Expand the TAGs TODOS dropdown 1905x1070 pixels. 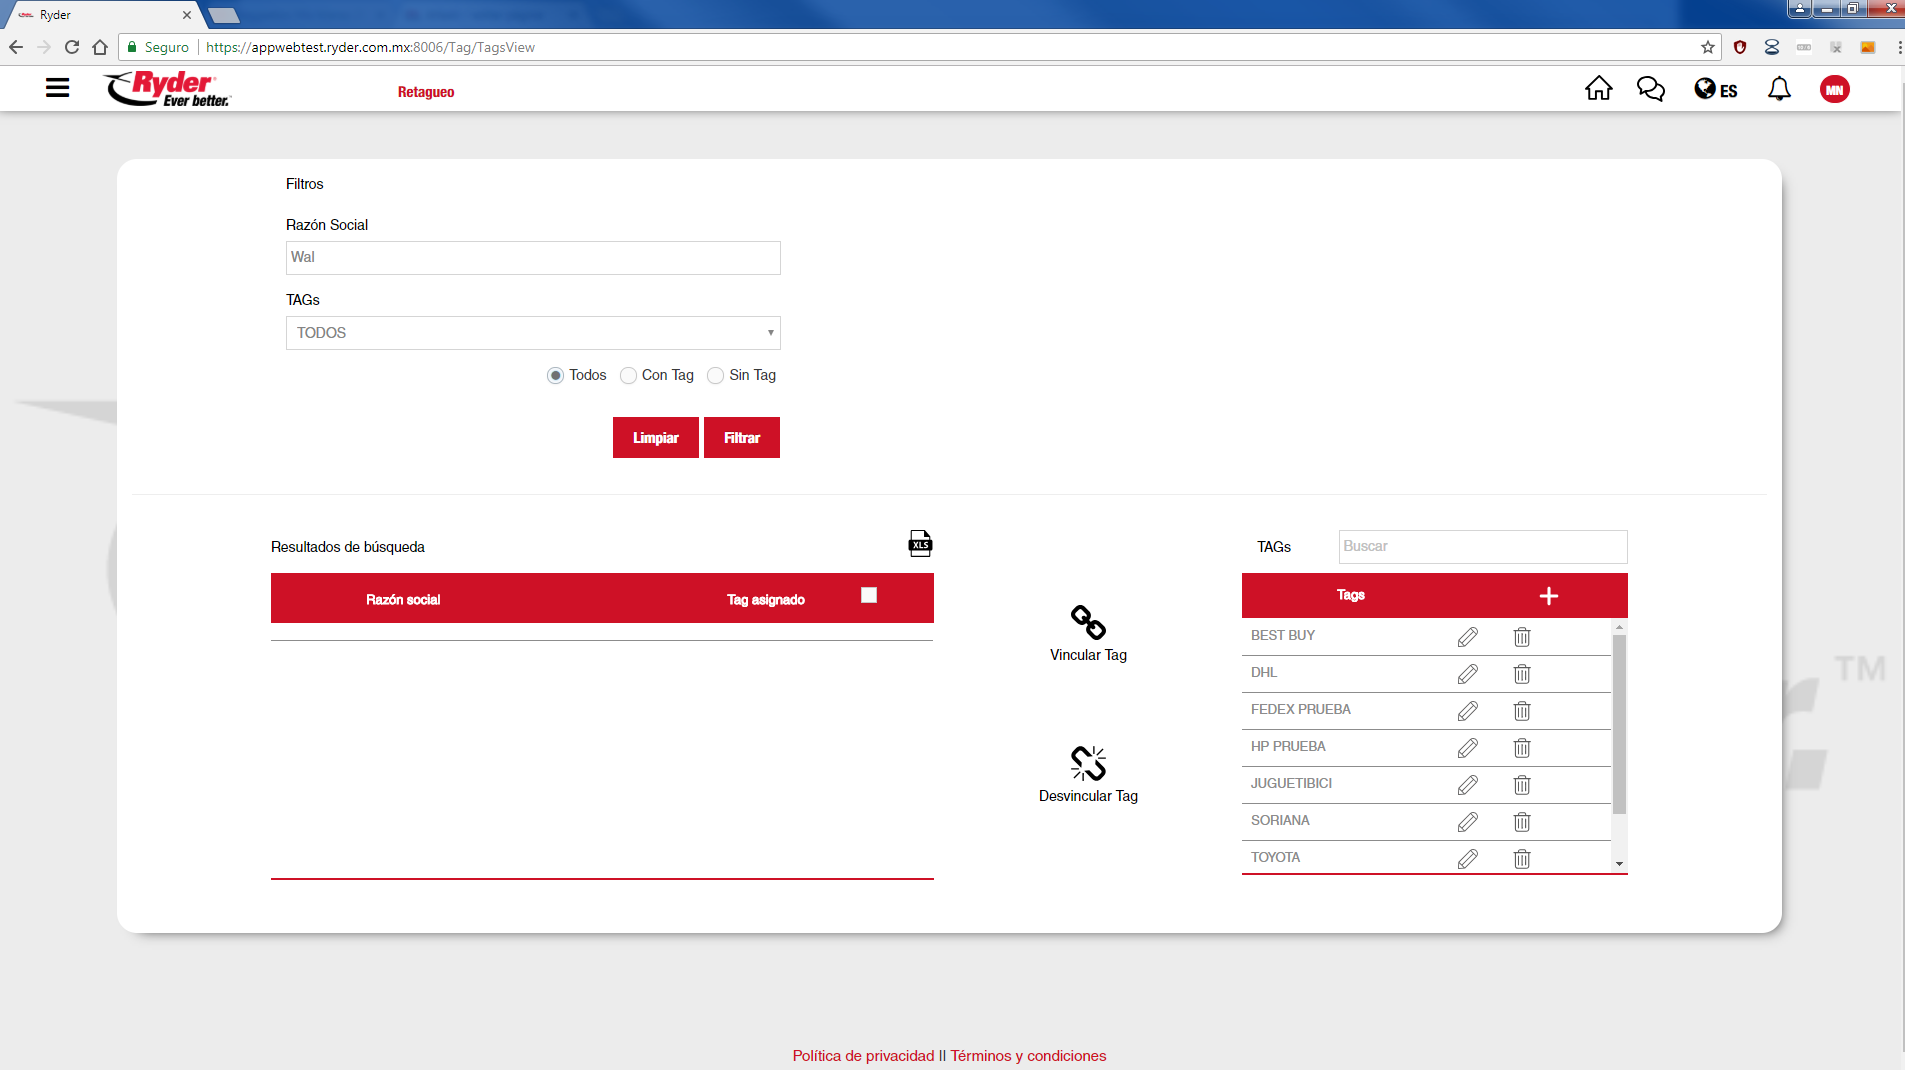(532, 333)
